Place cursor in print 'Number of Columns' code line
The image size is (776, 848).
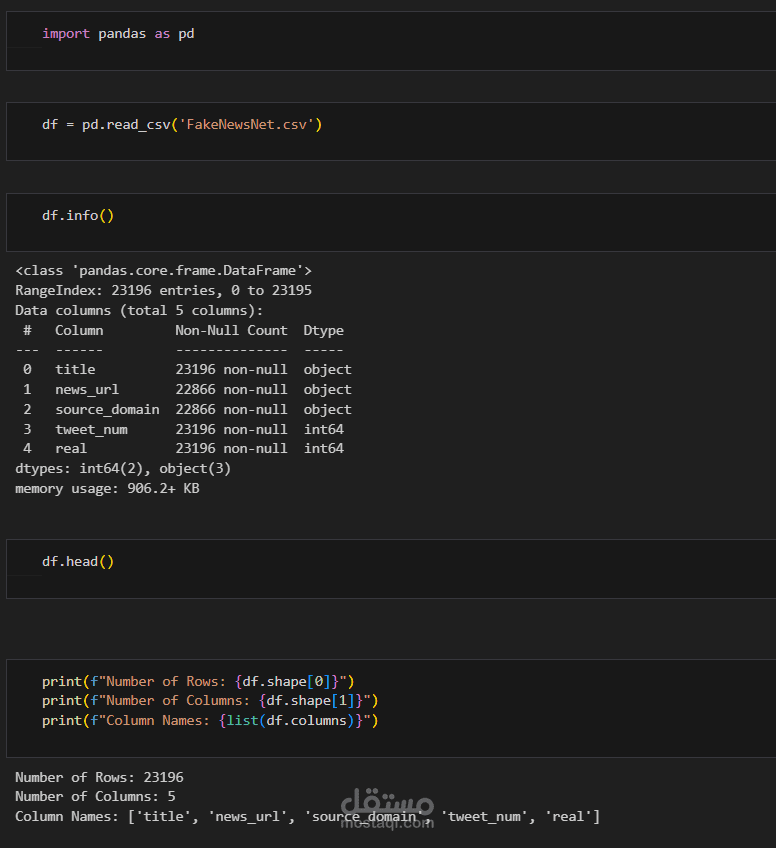pyautogui.click(x=210, y=701)
